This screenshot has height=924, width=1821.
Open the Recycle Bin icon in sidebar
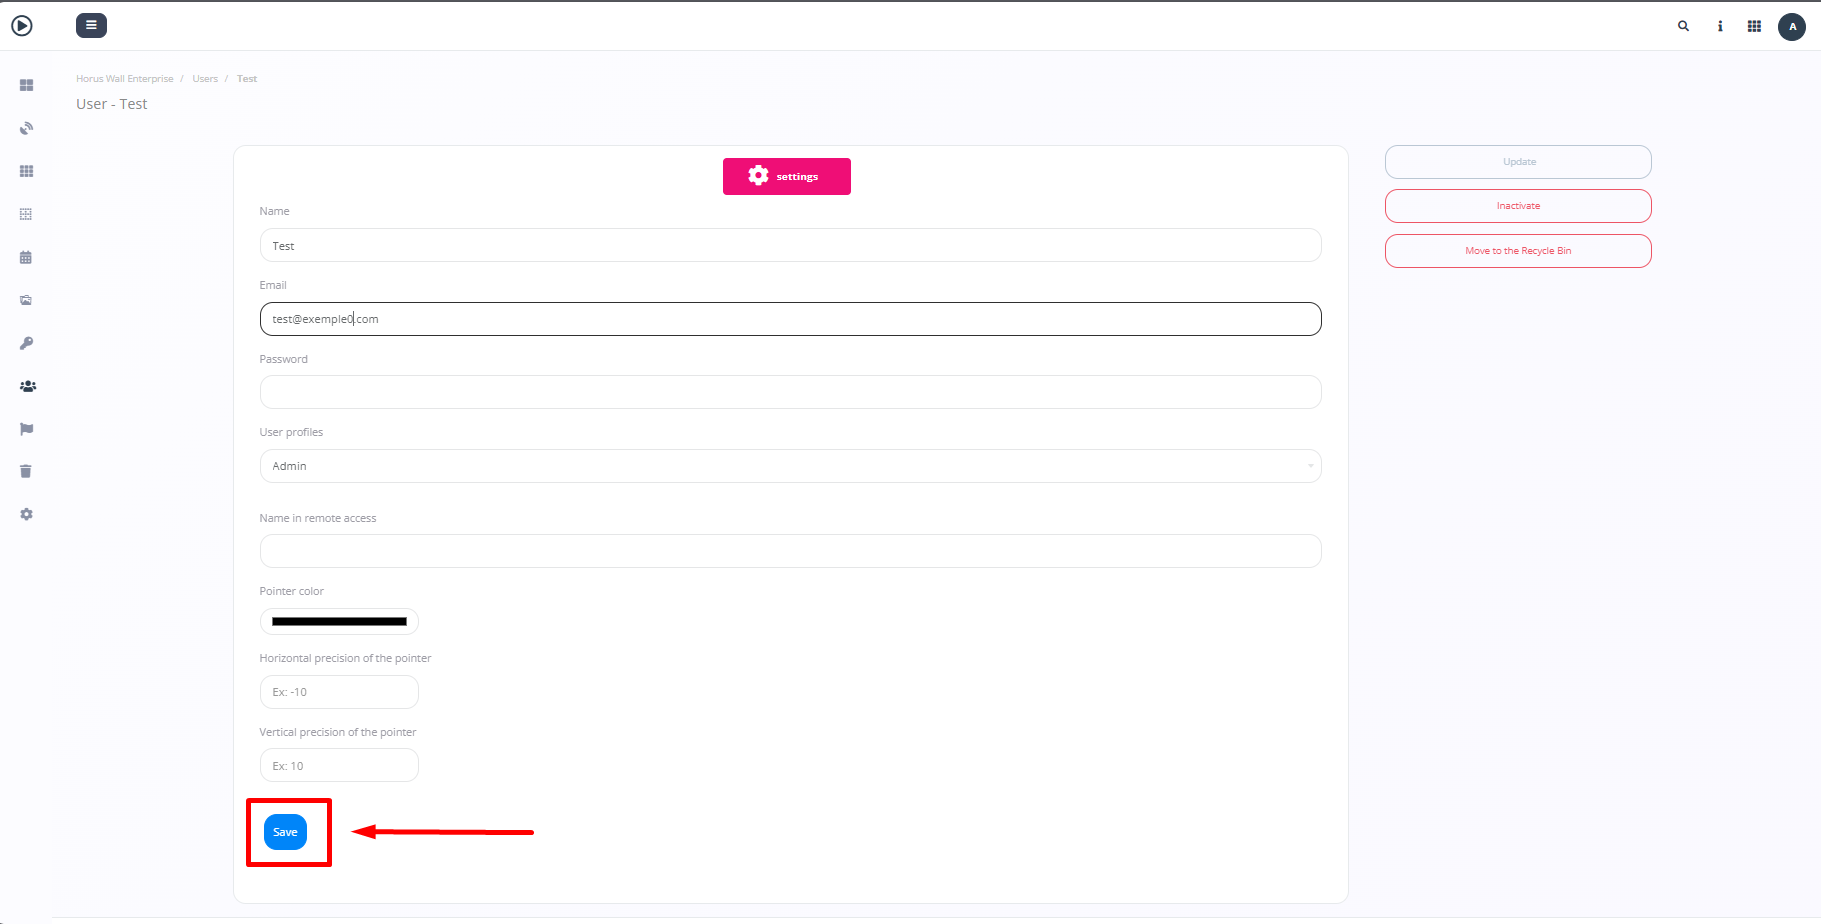tap(25, 471)
